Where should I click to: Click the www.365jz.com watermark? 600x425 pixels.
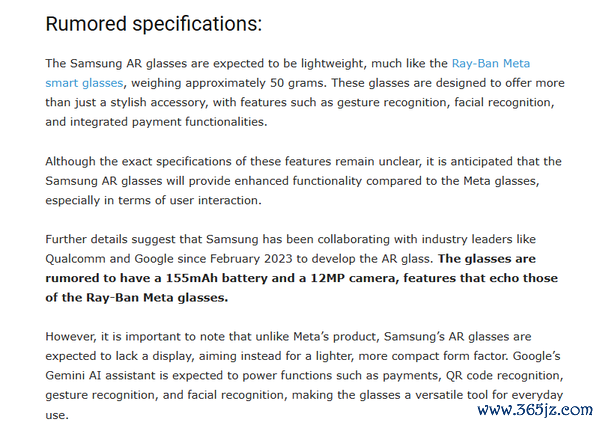pyautogui.click(x=535, y=410)
